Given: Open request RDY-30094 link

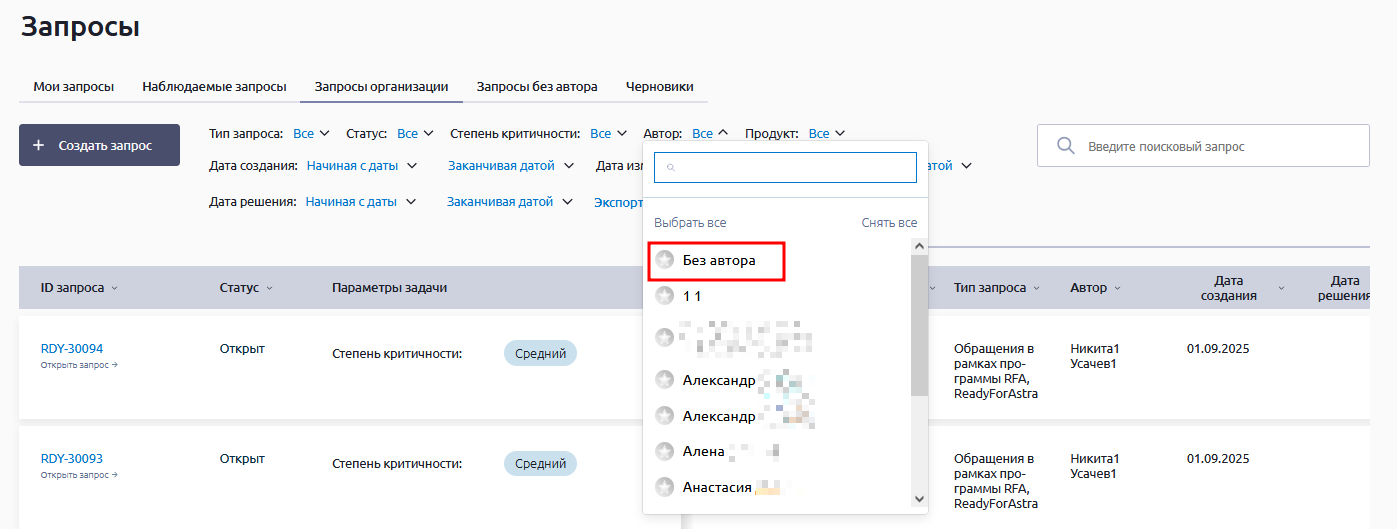Looking at the screenshot, I should (71, 349).
